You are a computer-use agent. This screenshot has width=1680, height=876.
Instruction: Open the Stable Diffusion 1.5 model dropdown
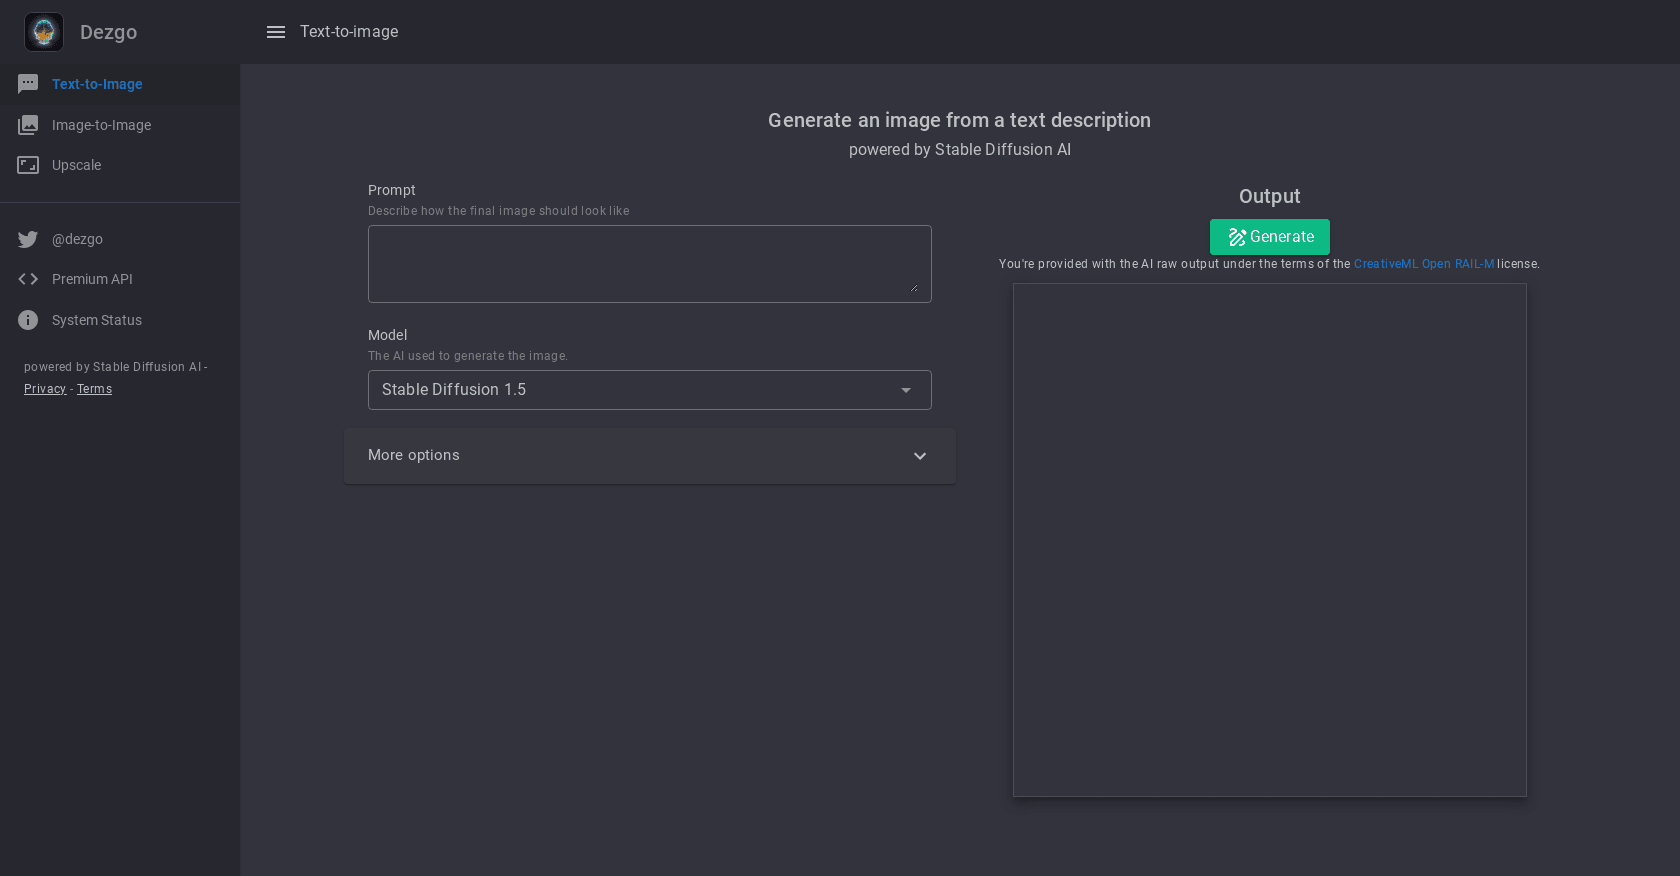pos(650,390)
